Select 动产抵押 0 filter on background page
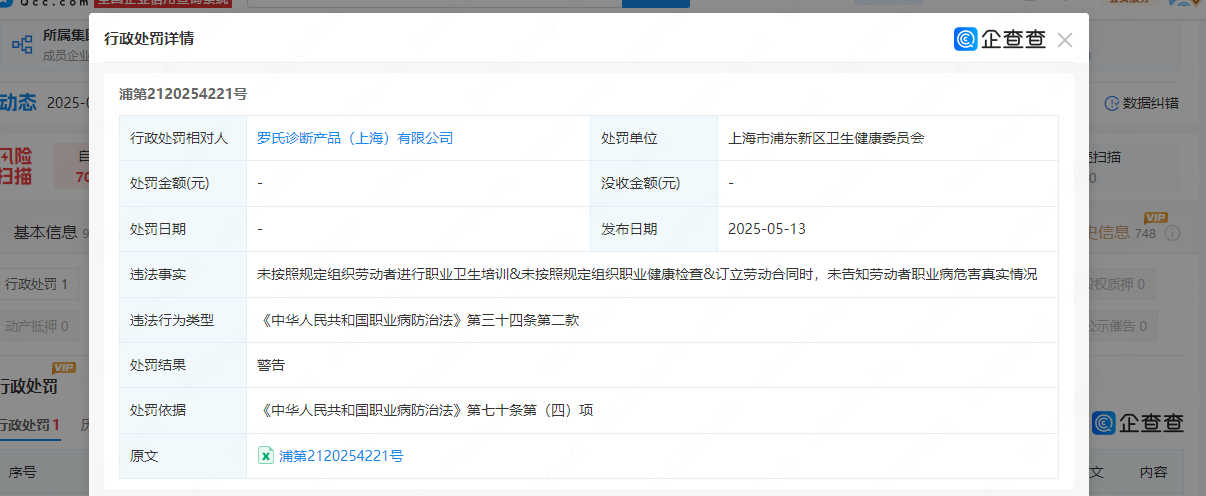This screenshot has width=1206, height=496. (37, 325)
